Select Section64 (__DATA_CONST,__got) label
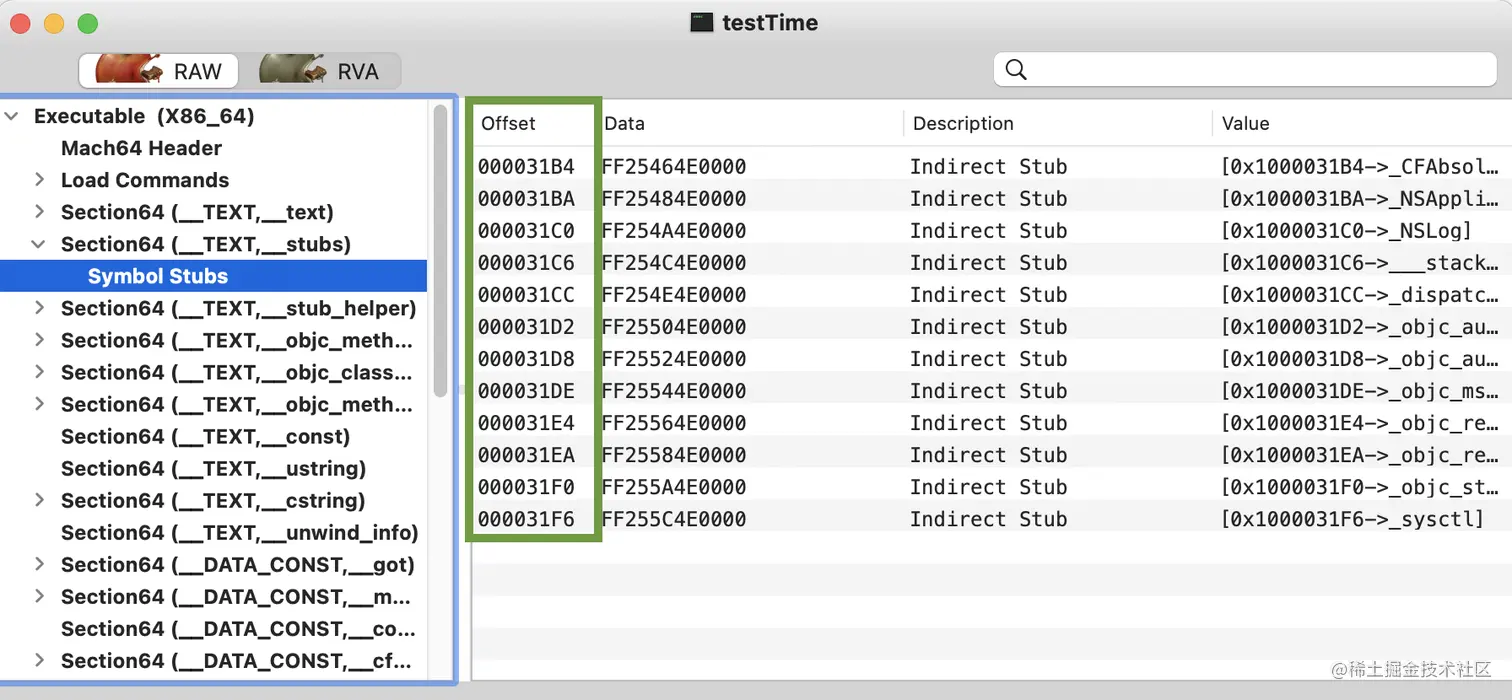 (238, 564)
